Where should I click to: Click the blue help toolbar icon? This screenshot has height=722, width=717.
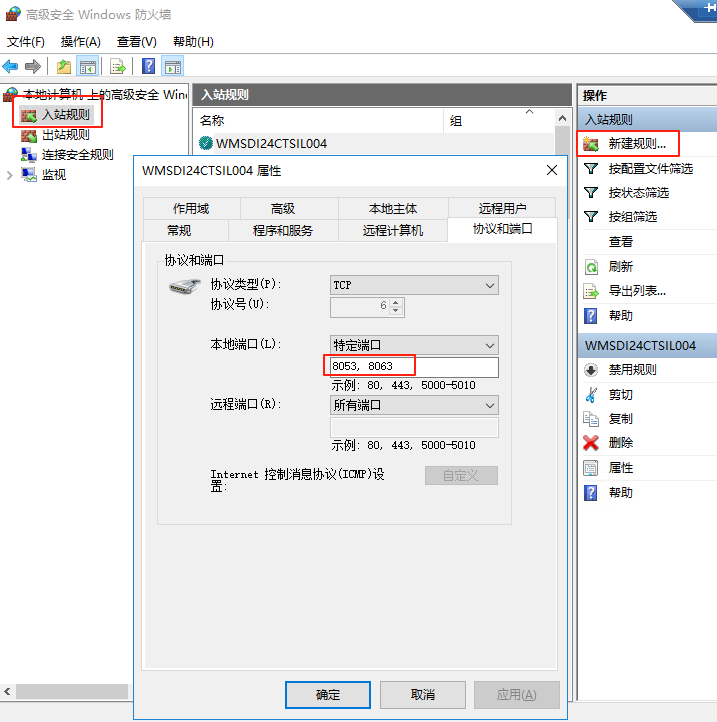[x=148, y=67]
